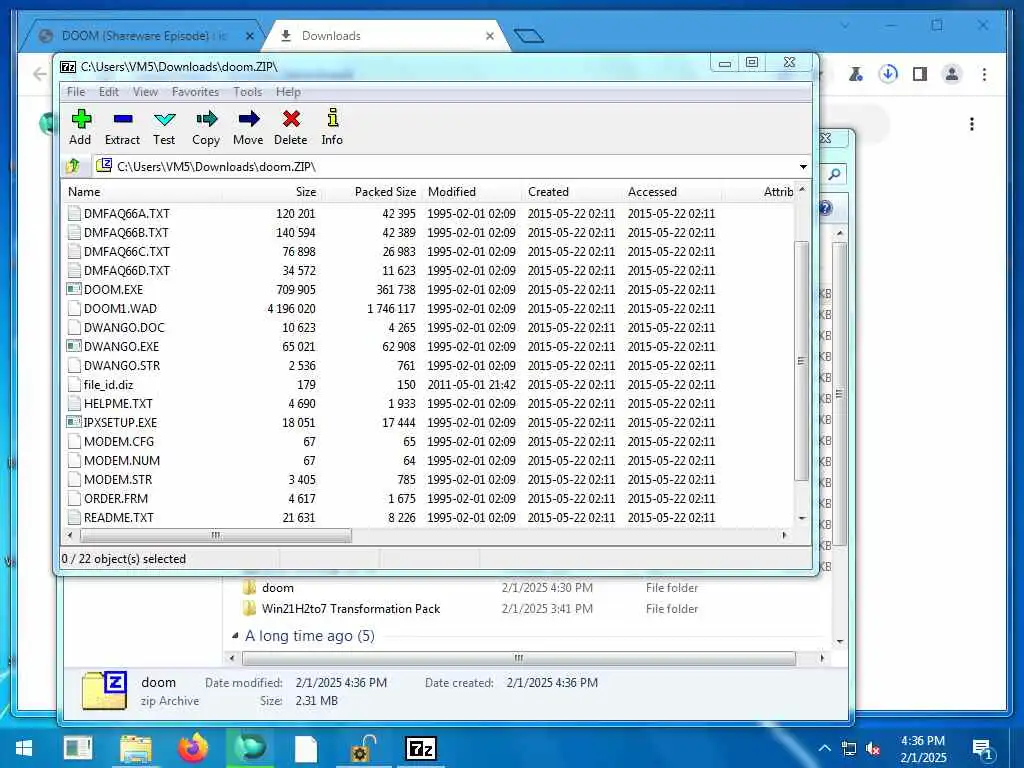Open the Tools menu in 7-Zip

[x=248, y=92]
